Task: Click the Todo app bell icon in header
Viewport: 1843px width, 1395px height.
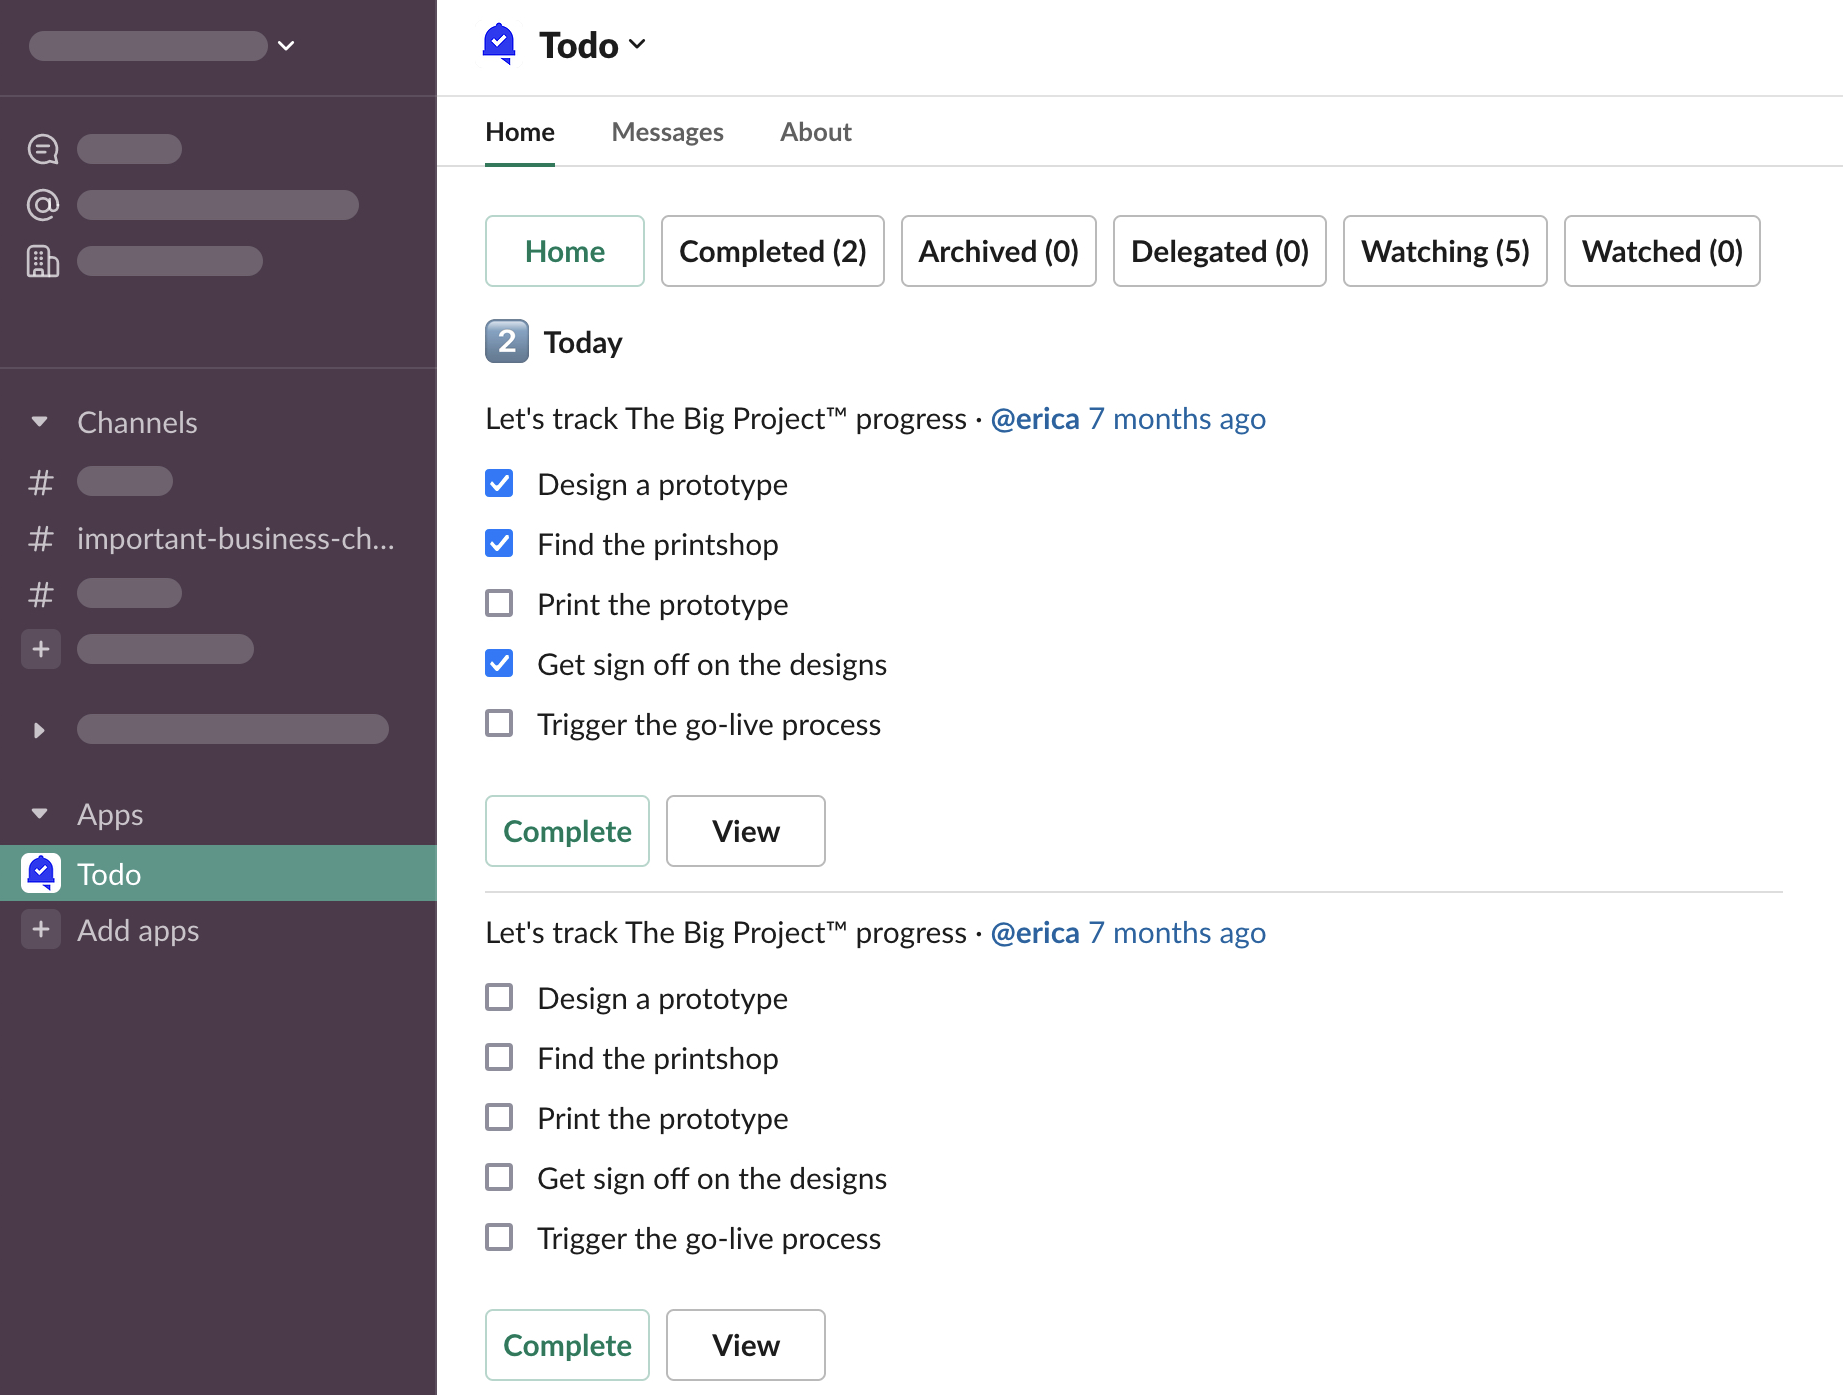Action: tap(499, 44)
